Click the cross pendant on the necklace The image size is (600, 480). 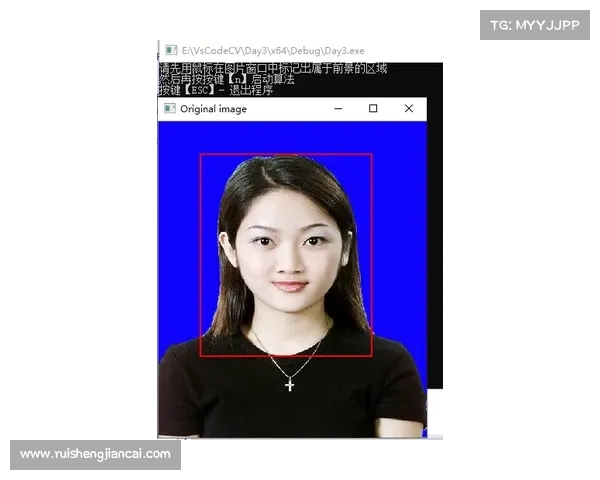tap(290, 384)
